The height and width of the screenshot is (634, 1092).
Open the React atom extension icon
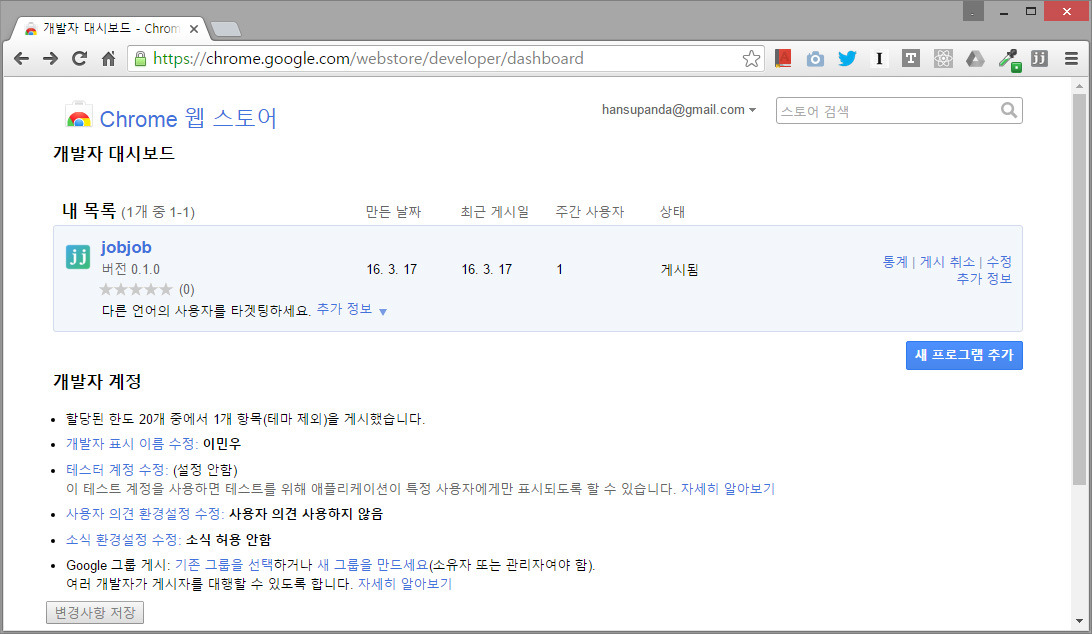pos(943,59)
